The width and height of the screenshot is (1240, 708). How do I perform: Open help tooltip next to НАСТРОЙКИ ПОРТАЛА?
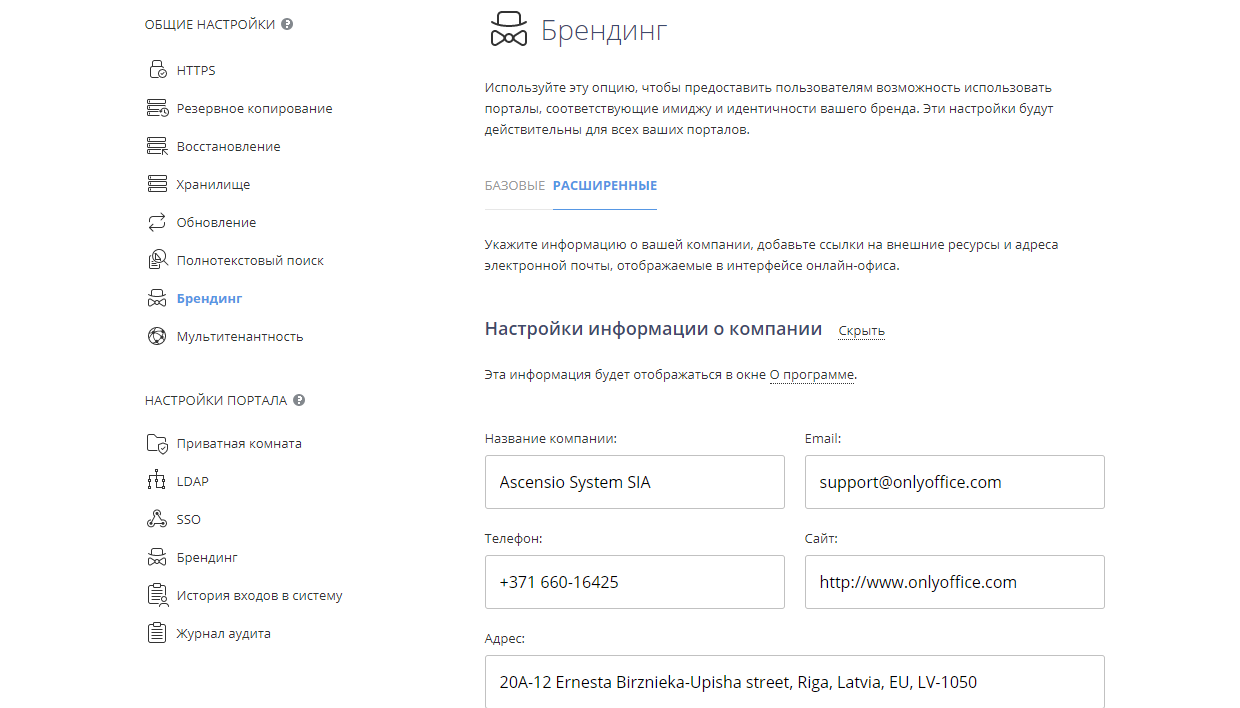[x=299, y=400]
